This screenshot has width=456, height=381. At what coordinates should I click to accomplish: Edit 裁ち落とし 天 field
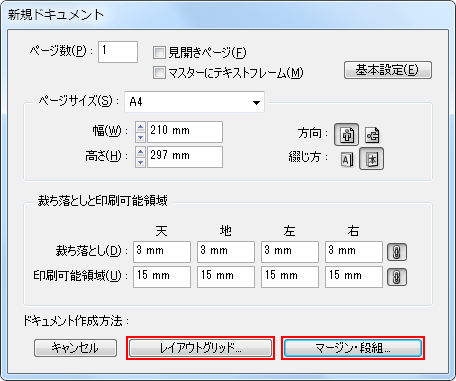click(x=162, y=252)
